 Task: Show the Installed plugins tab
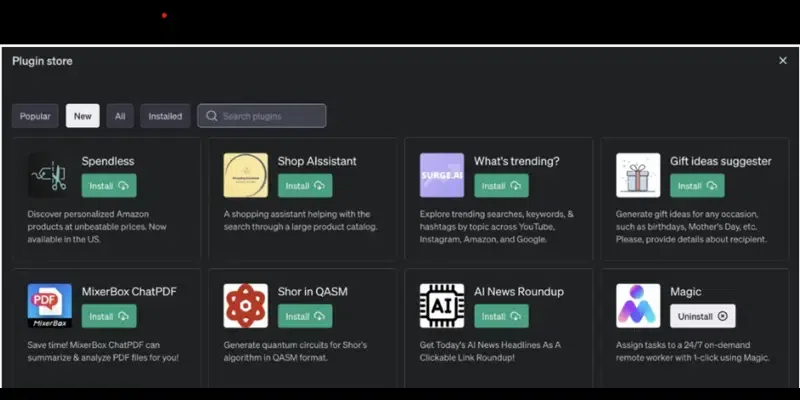(165, 116)
